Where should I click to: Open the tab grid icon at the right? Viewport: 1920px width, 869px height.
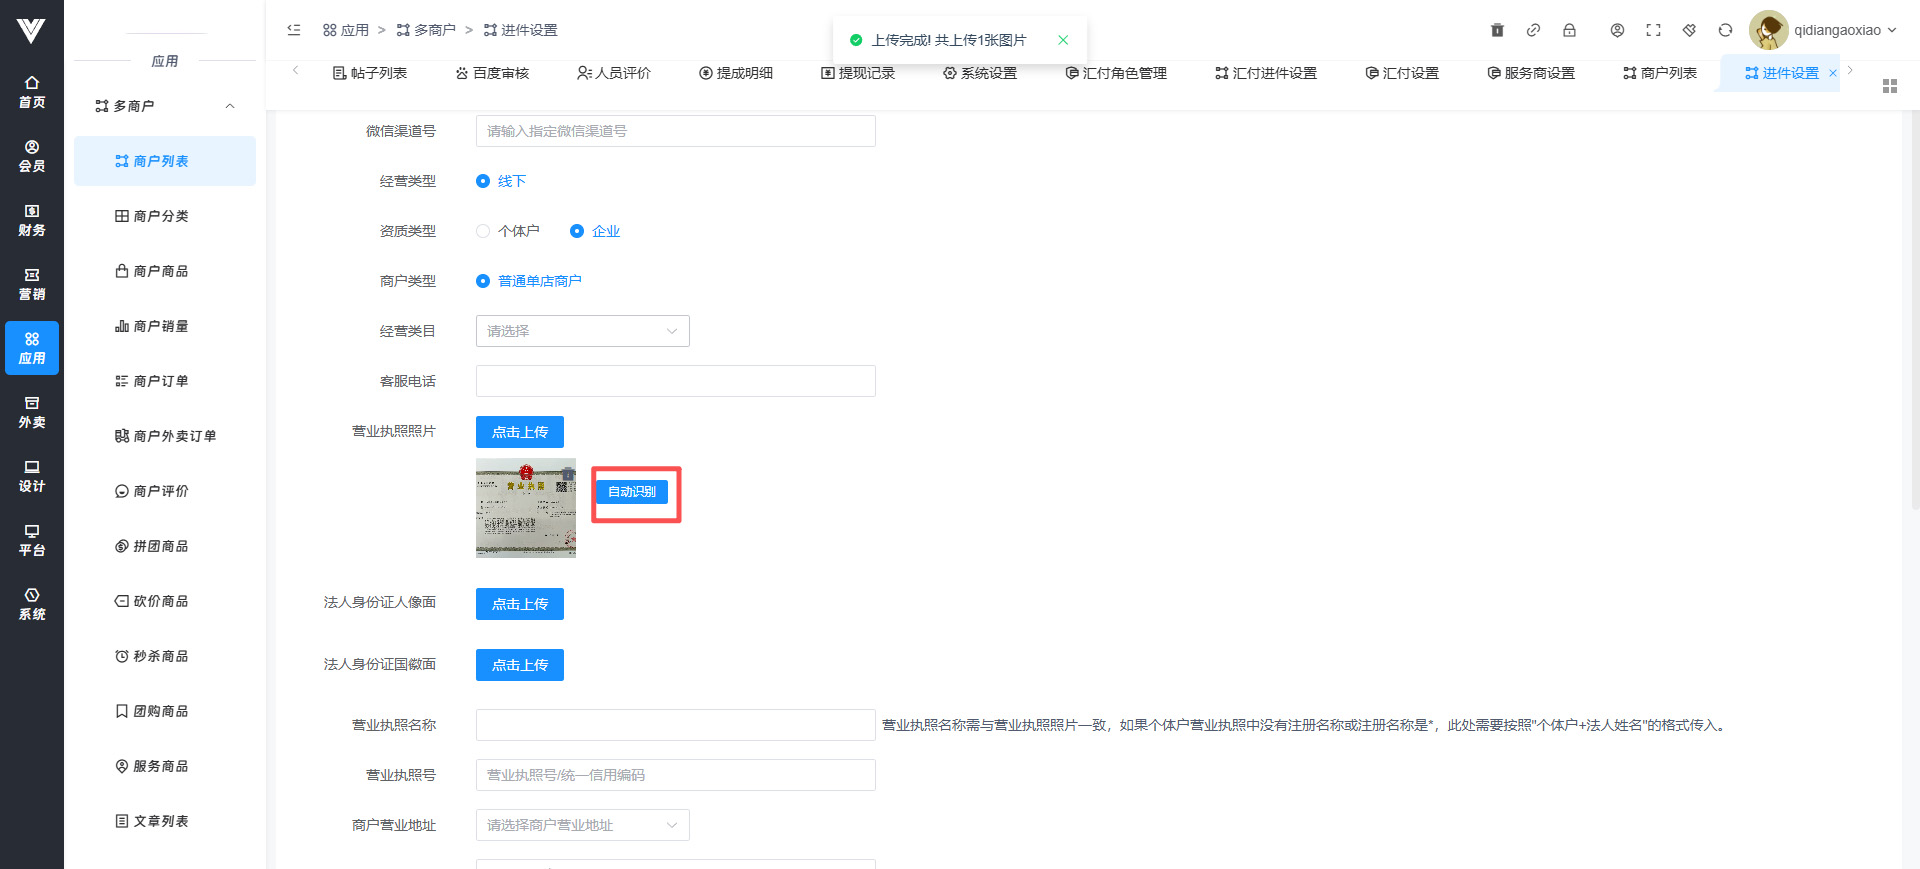tap(1889, 86)
